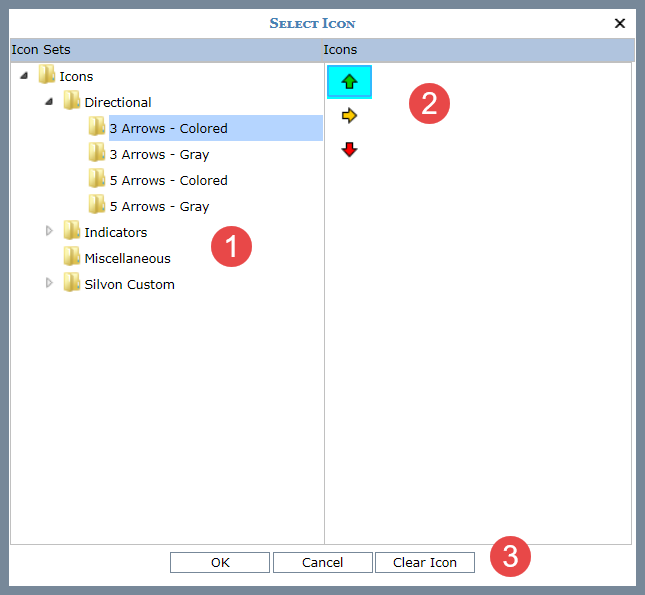
Task: Collapse the root Icons tree node
Action: point(24,76)
